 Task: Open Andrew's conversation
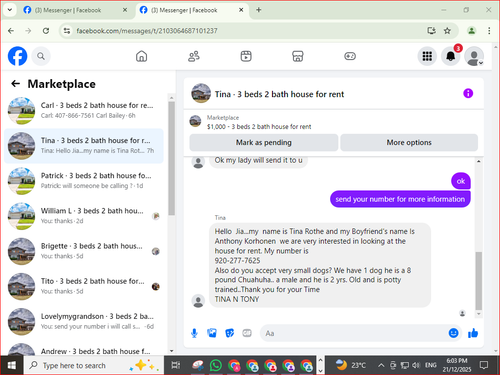pyautogui.click(x=84, y=349)
